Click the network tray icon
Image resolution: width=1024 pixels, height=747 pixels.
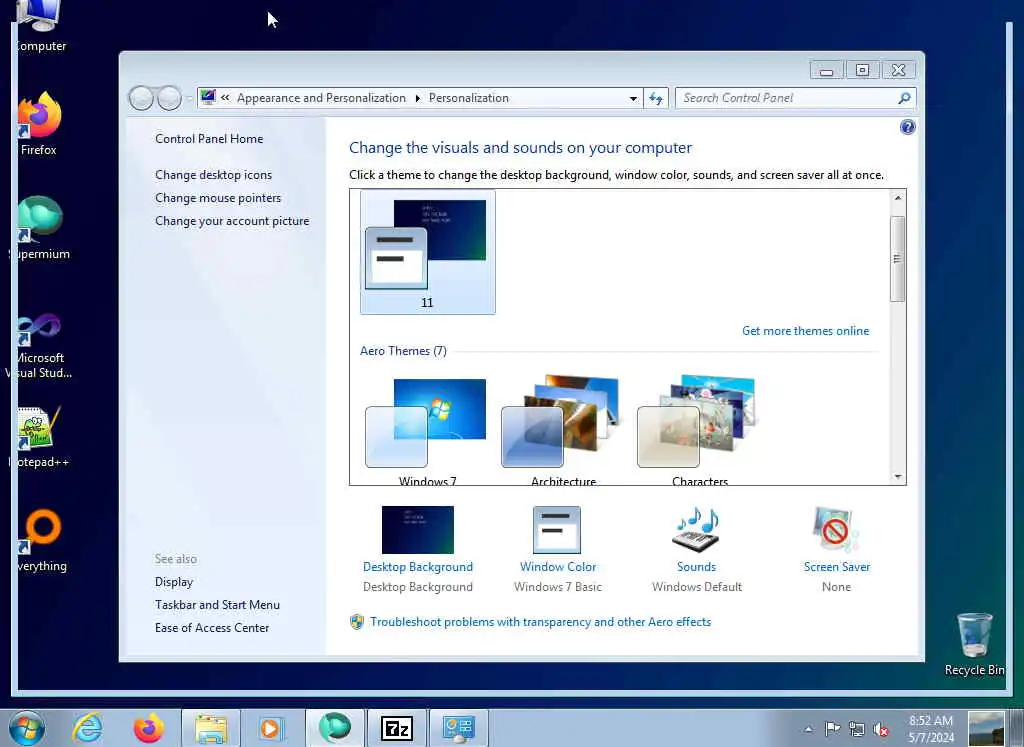tap(856, 729)
